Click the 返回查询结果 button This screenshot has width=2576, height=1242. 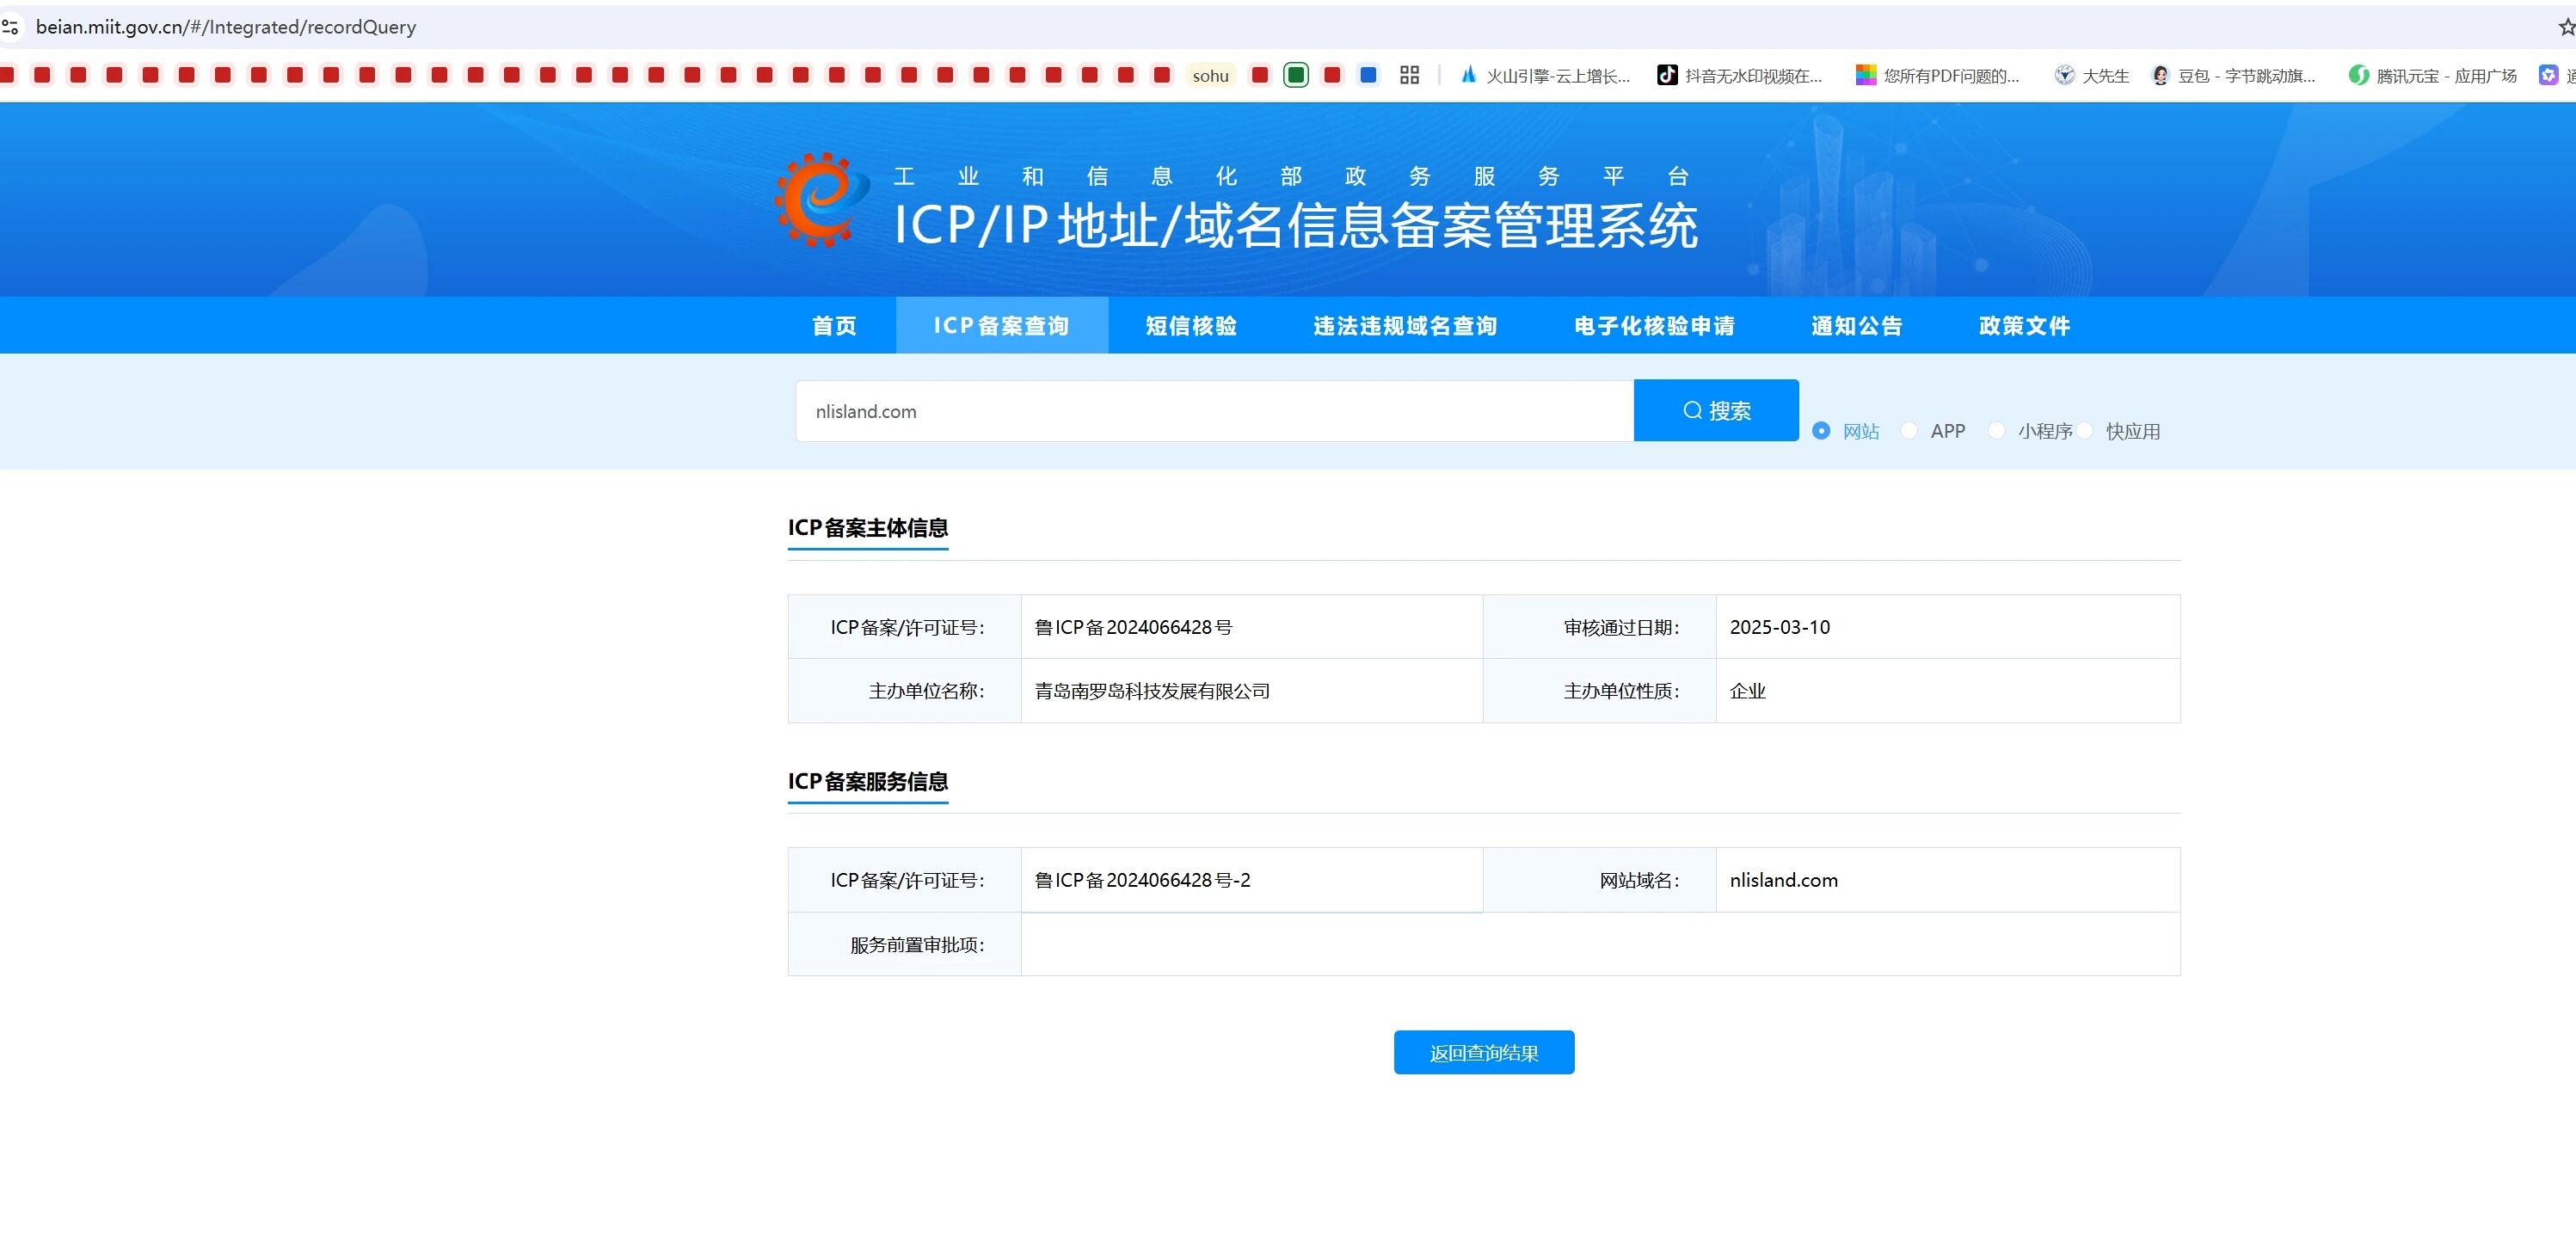click(1483, 1052)
